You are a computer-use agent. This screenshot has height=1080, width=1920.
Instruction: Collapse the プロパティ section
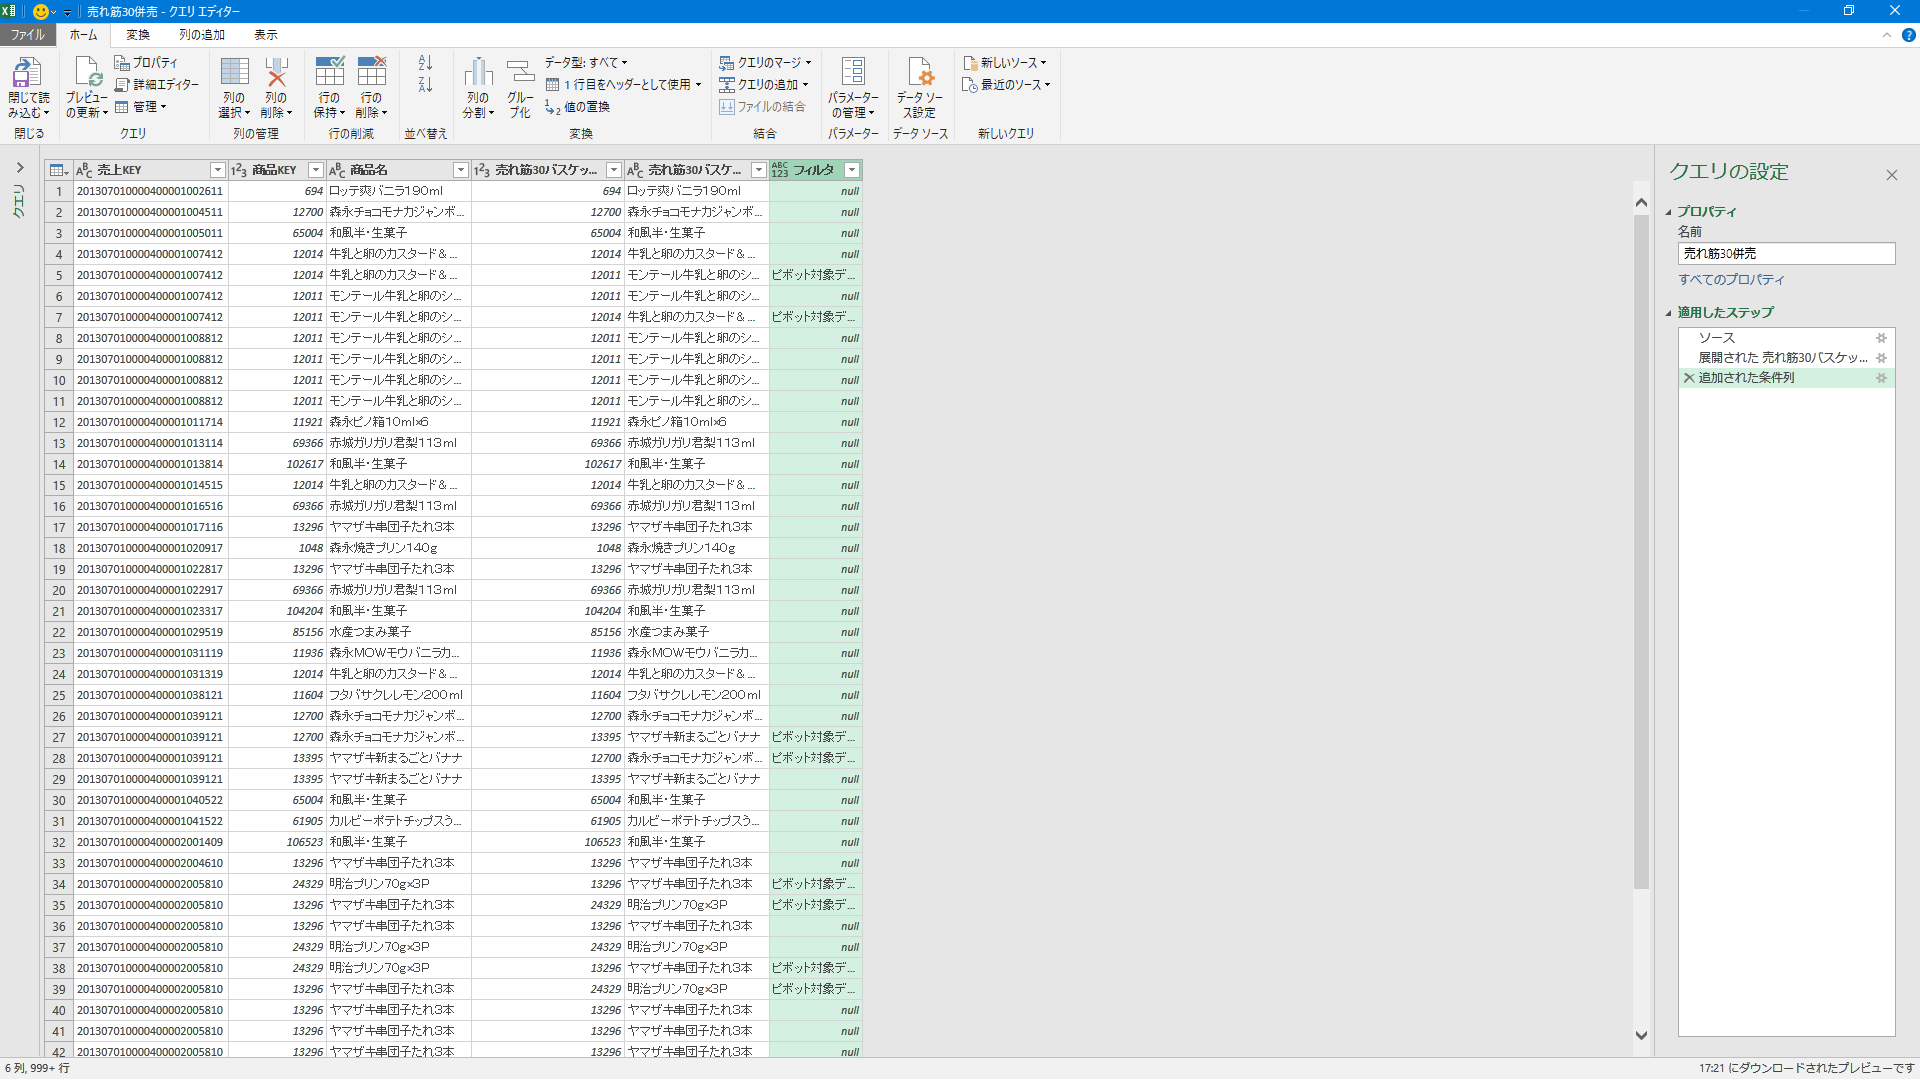click(1669, 212)
